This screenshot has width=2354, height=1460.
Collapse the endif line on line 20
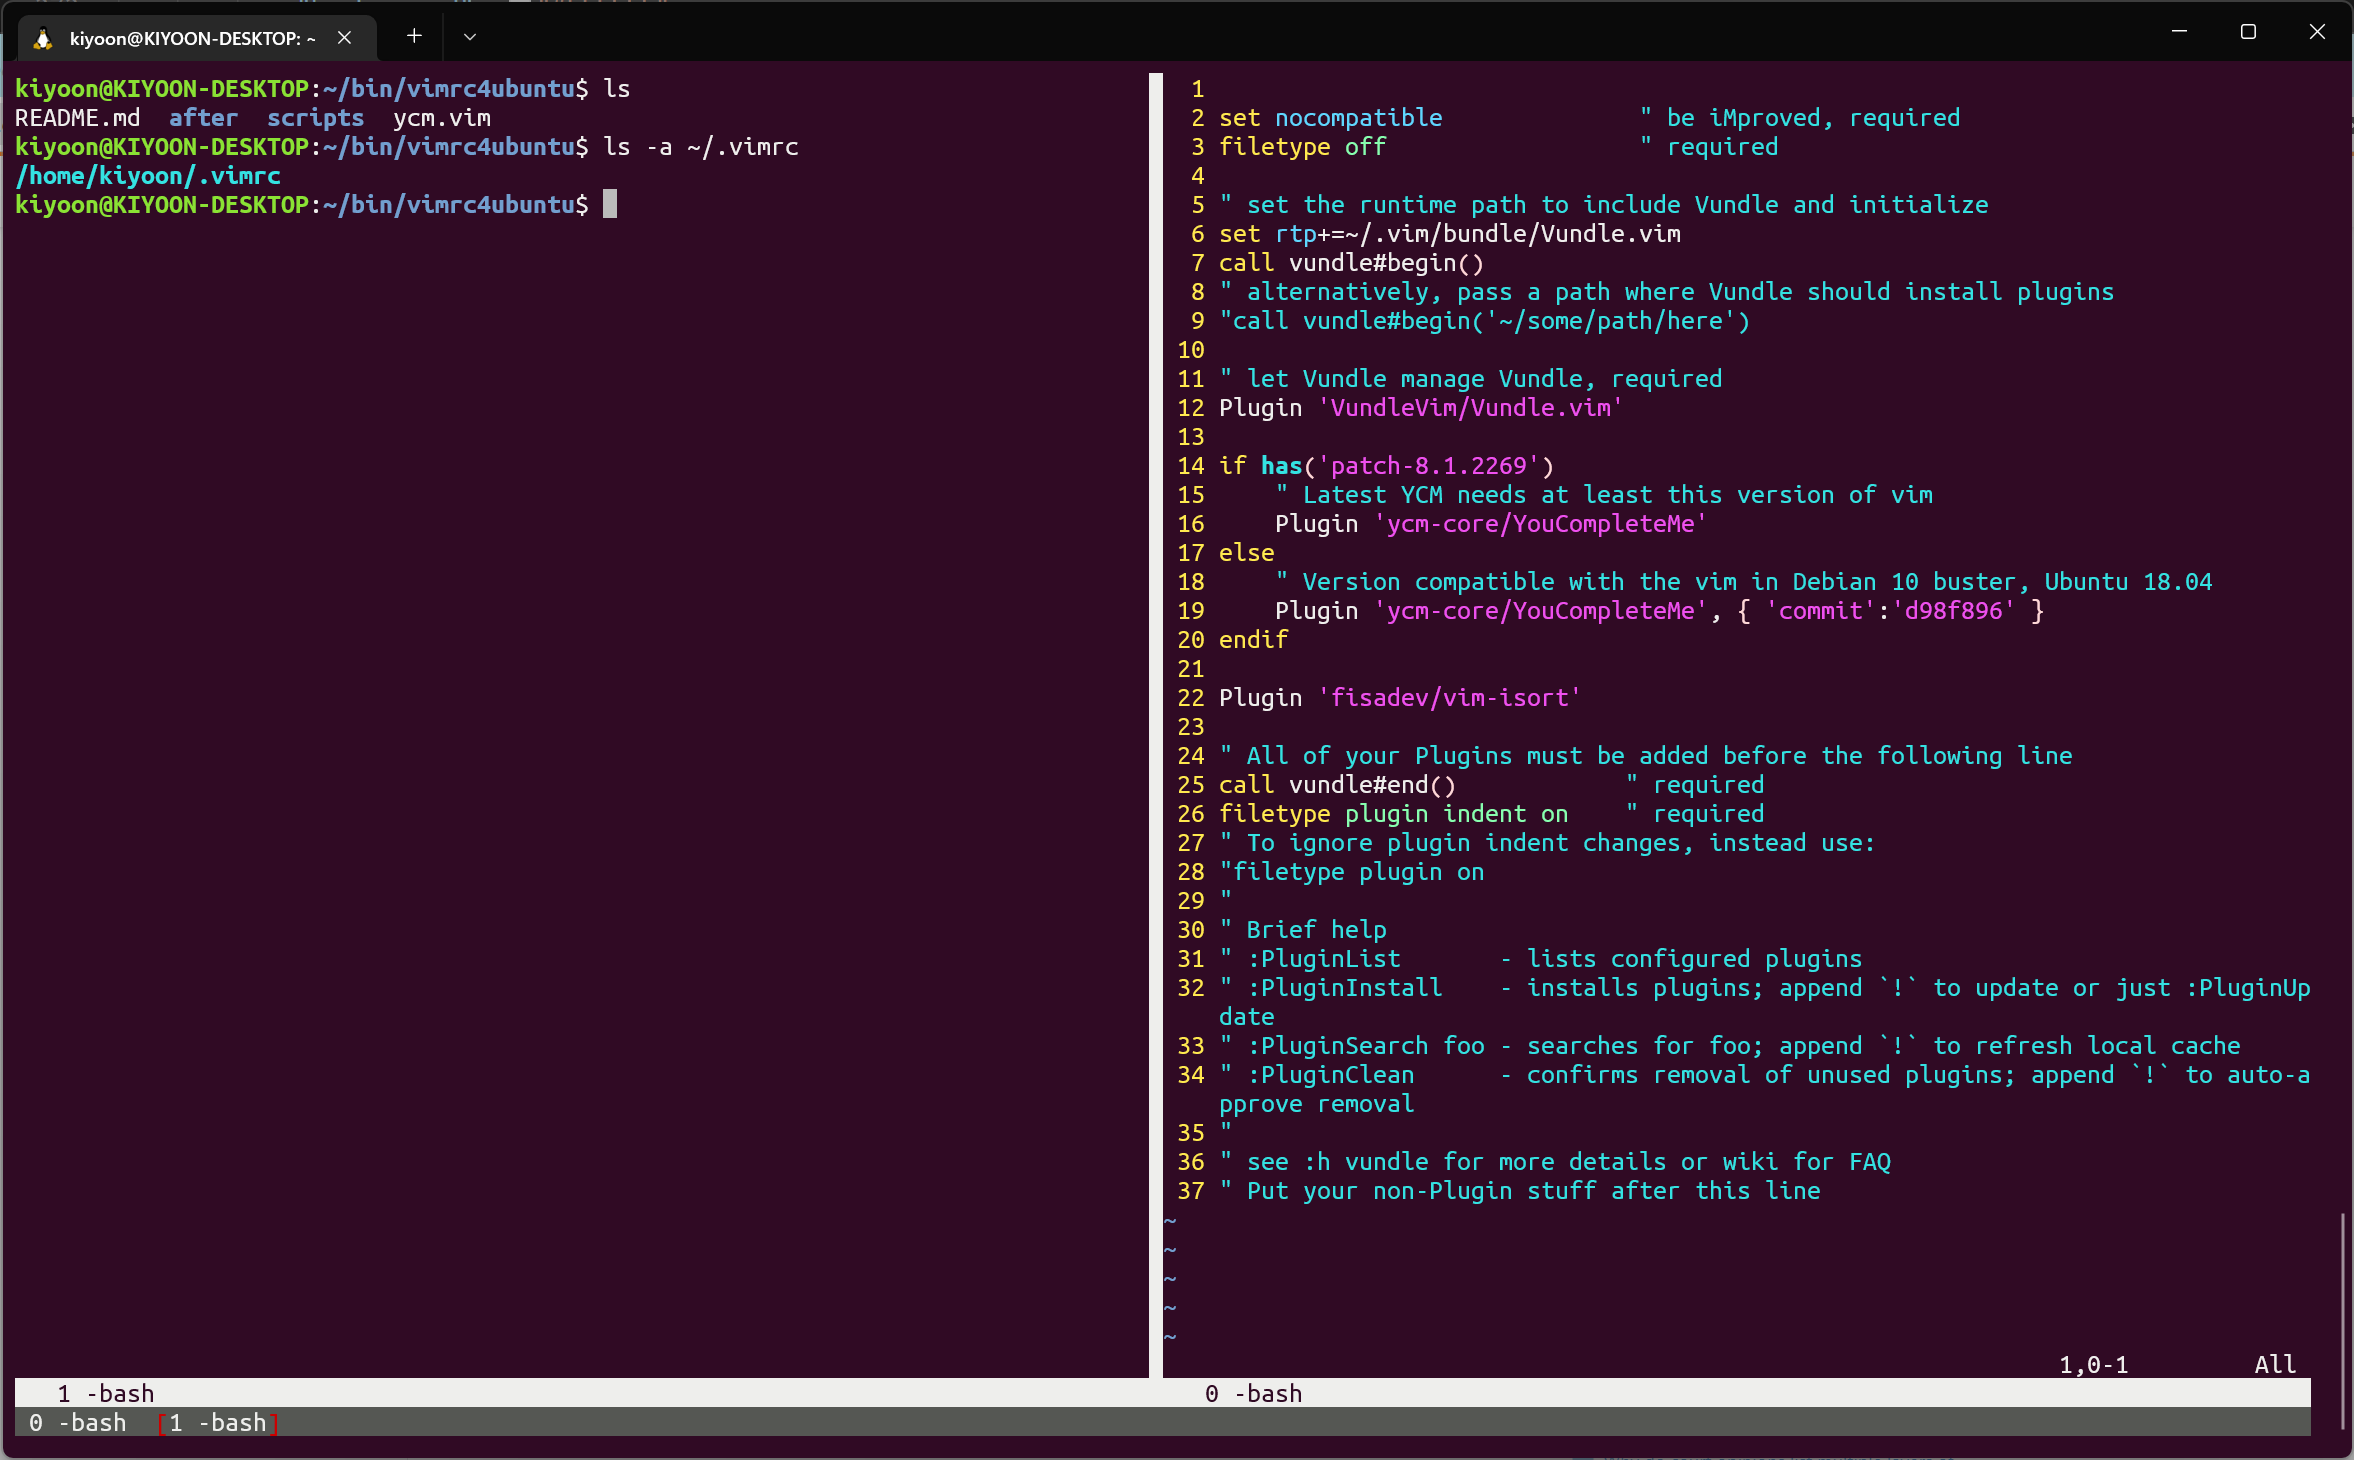coord(1253,639)
